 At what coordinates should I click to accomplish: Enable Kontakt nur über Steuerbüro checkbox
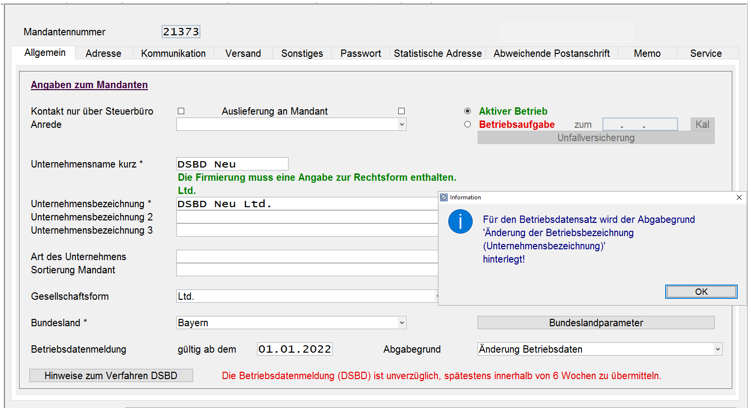point(181,111)
